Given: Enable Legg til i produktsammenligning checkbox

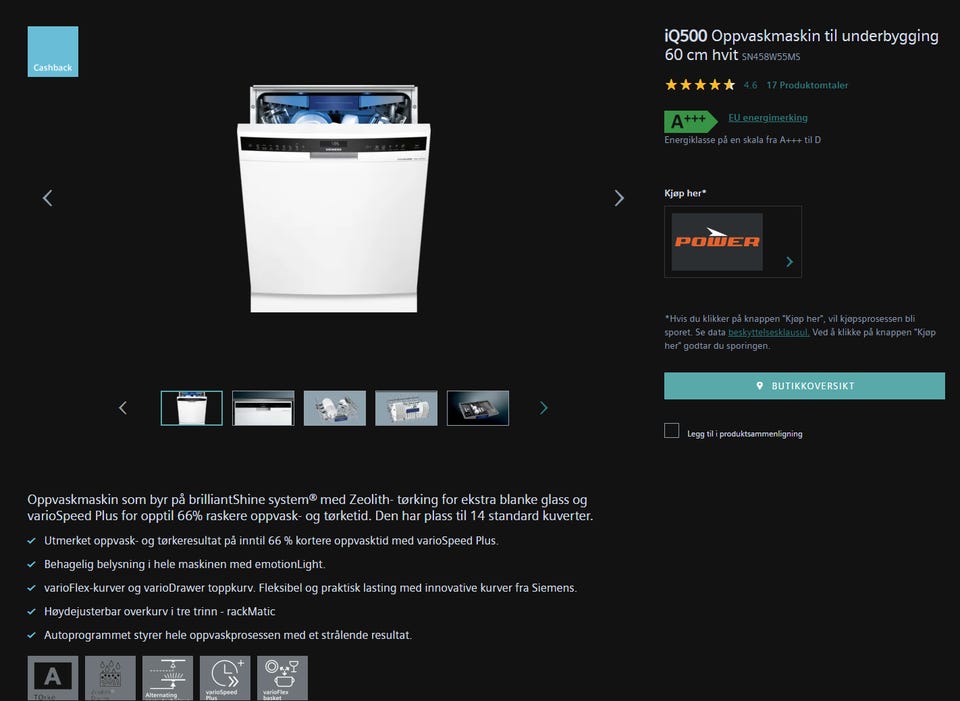Looking at the screenshot, I should pos(672,430).
